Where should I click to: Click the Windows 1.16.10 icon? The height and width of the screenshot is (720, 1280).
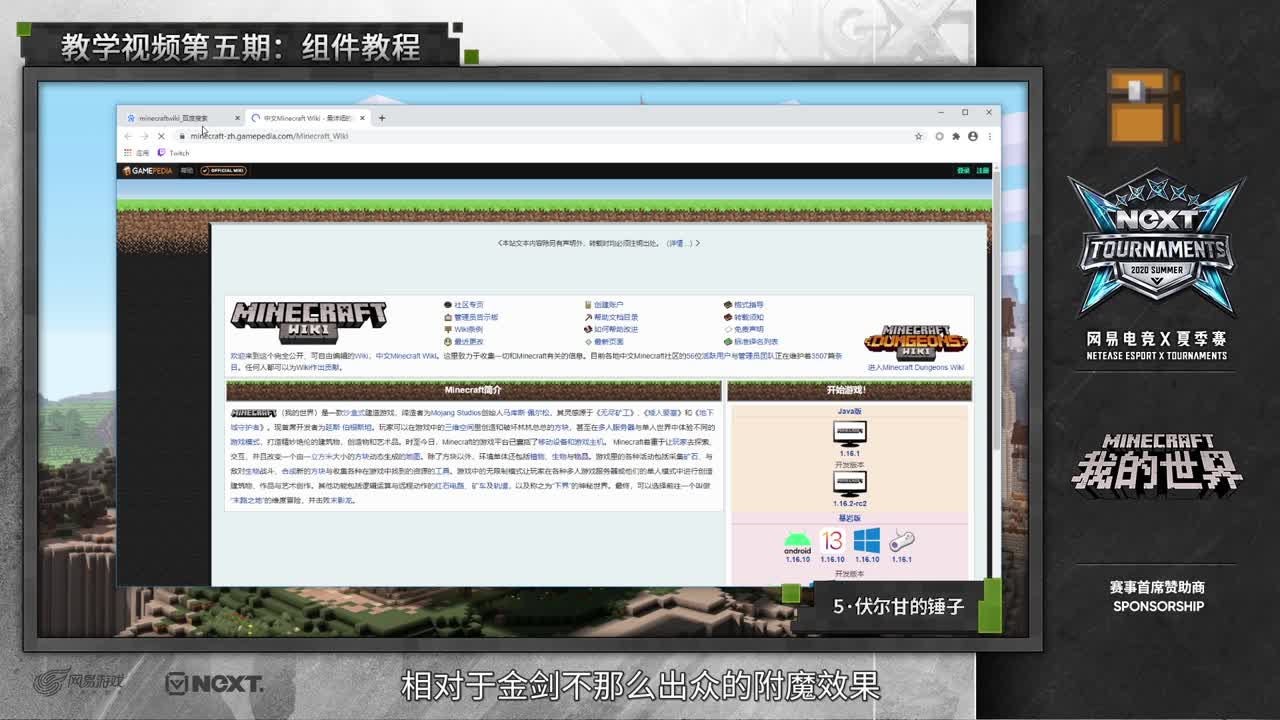click(x=867, y=541)
